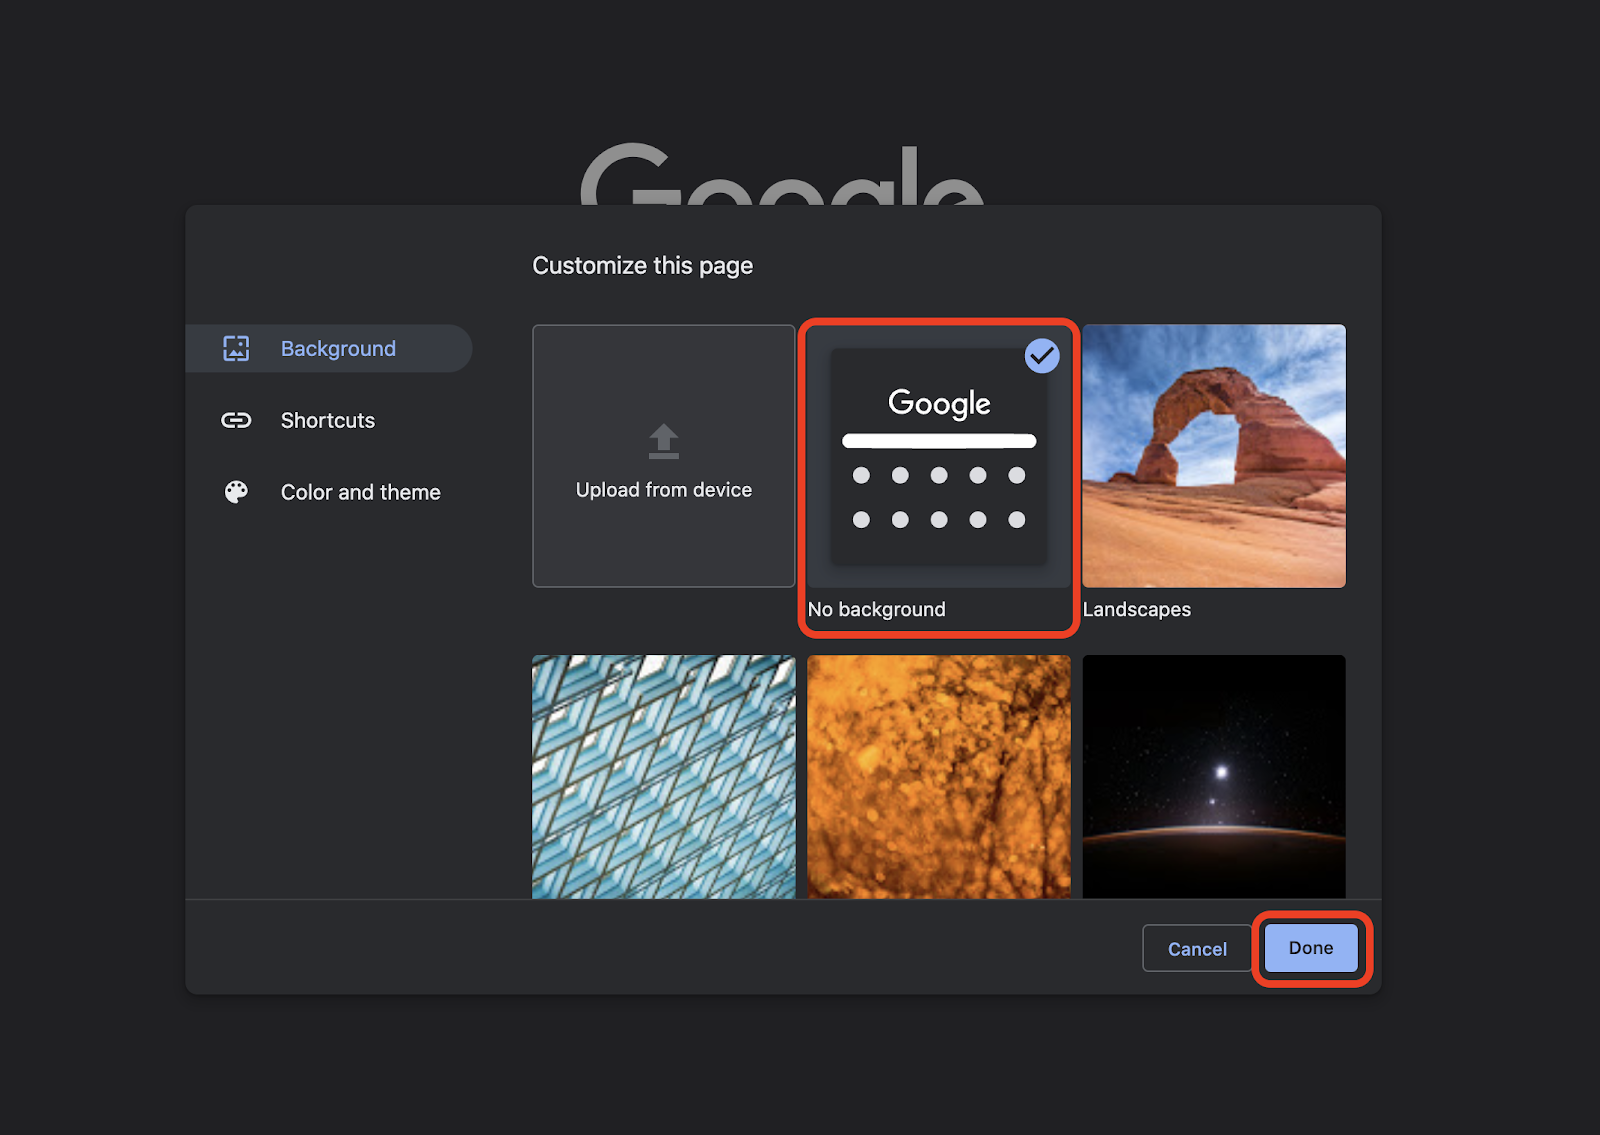The width and height of the screenshot is (1600, 1135).
Task: Click the 'Customize this page' heading
Action: [643, 265]
